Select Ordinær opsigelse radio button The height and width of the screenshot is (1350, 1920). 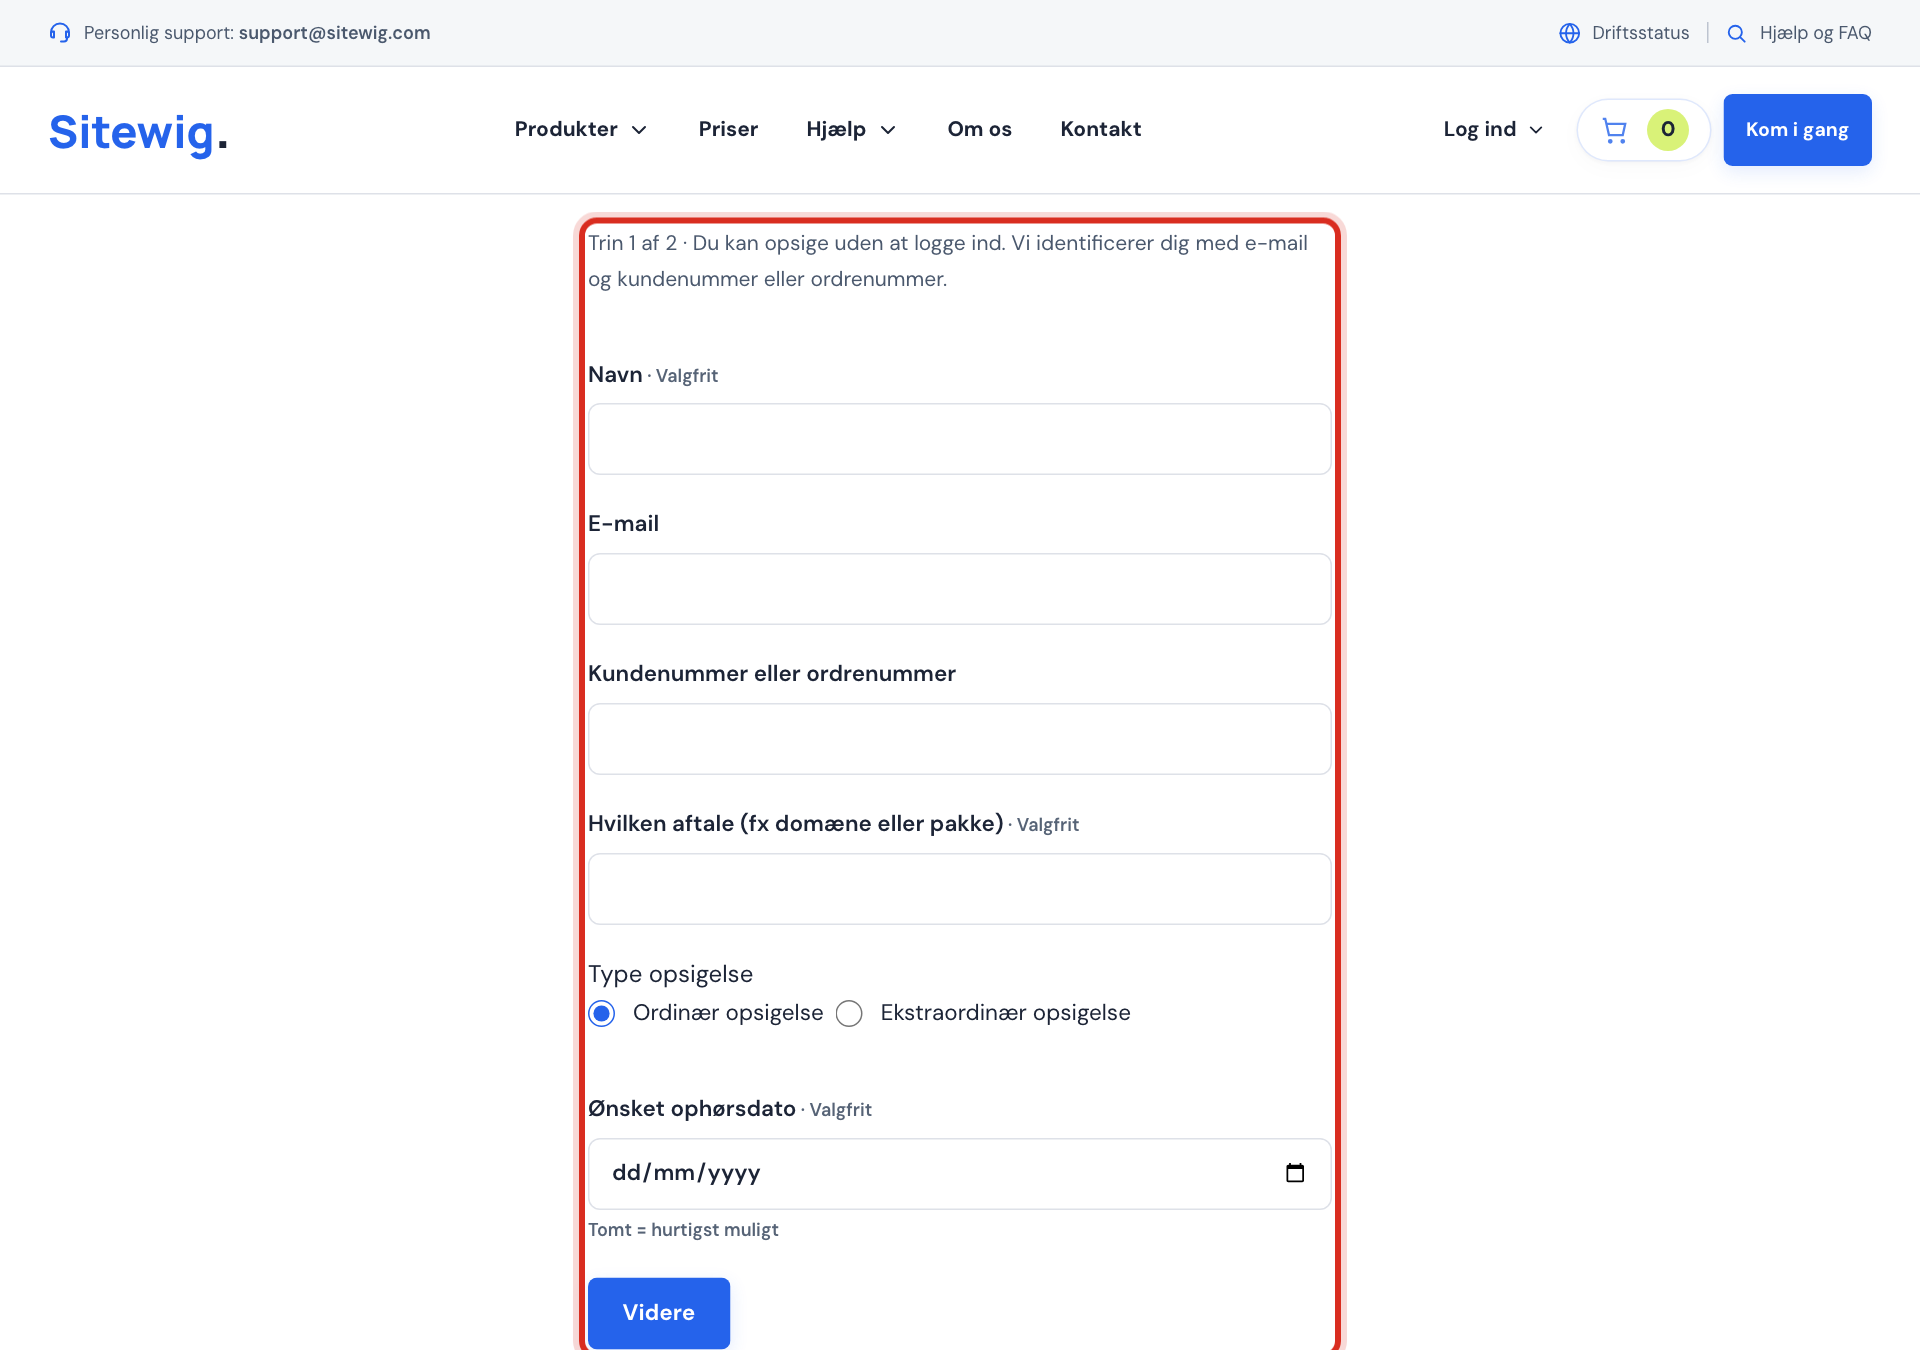(x=602, y=1014)
